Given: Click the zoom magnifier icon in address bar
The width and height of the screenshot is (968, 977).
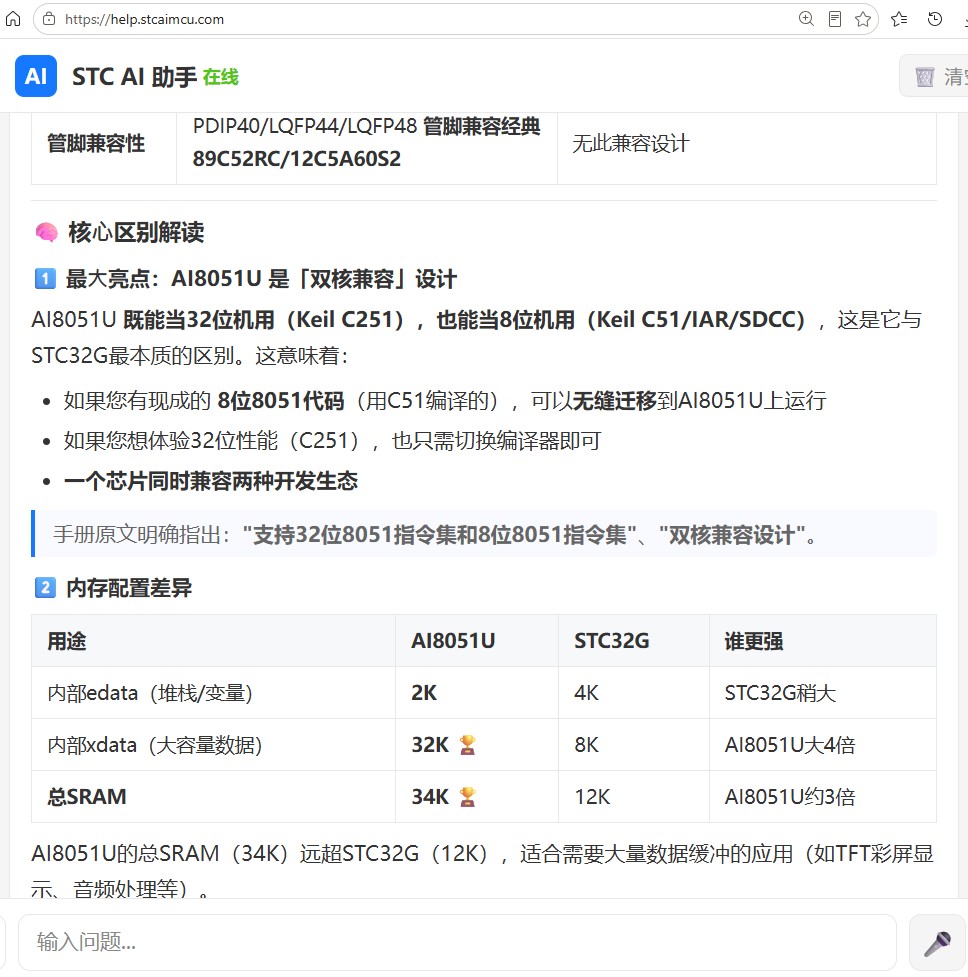Looking at the screenshot, I should pos(806,19).
